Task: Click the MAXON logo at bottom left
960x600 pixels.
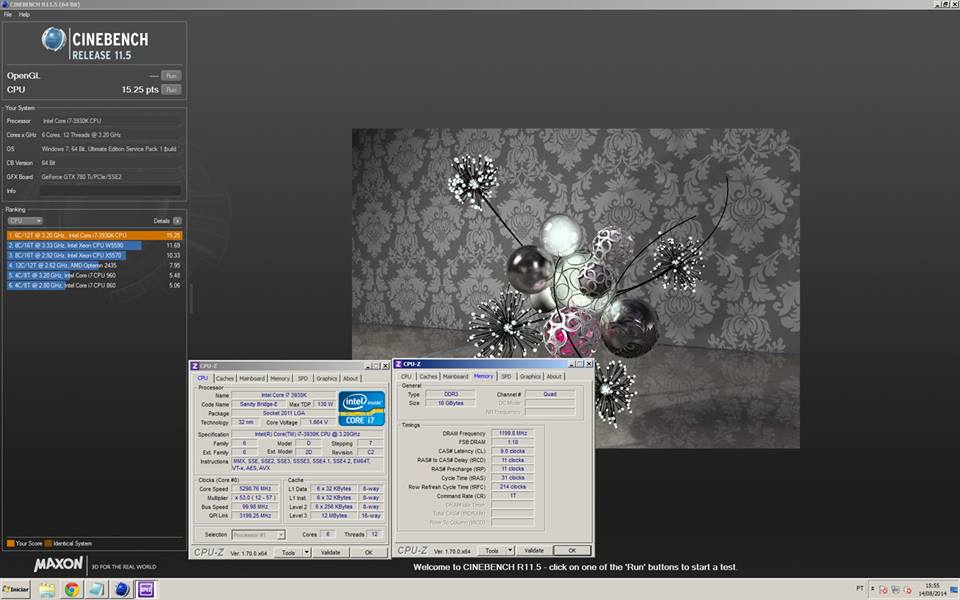Action: [58, 564]
